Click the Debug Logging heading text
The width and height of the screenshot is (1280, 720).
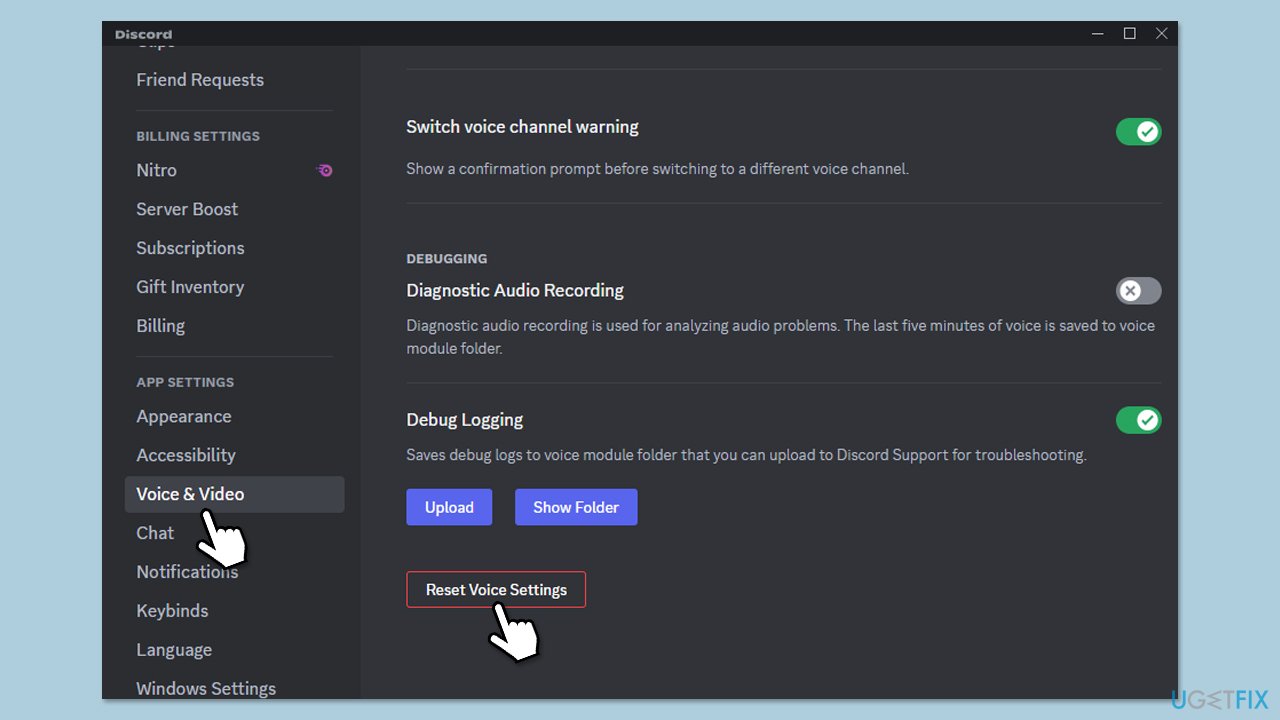(465, 420)
